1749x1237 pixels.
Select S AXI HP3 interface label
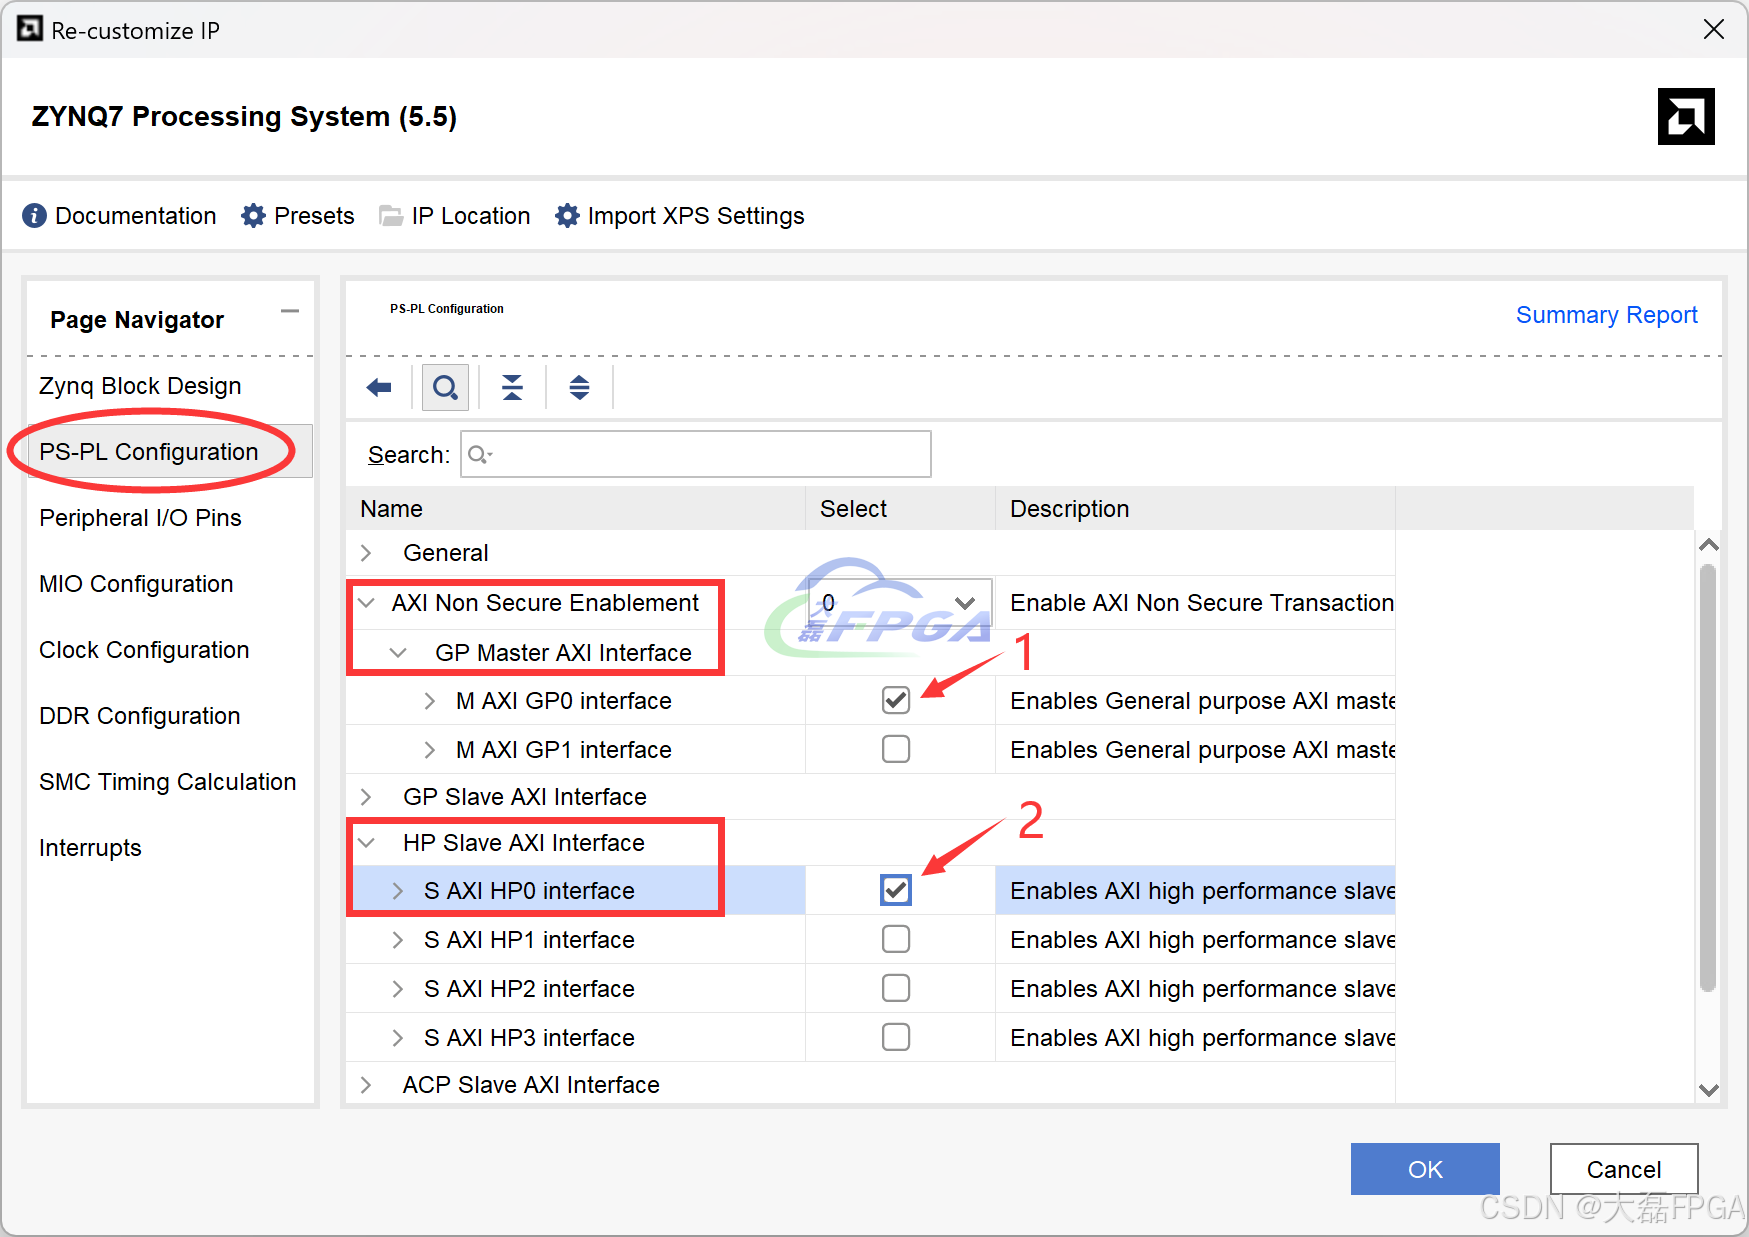click(529, 1038)
